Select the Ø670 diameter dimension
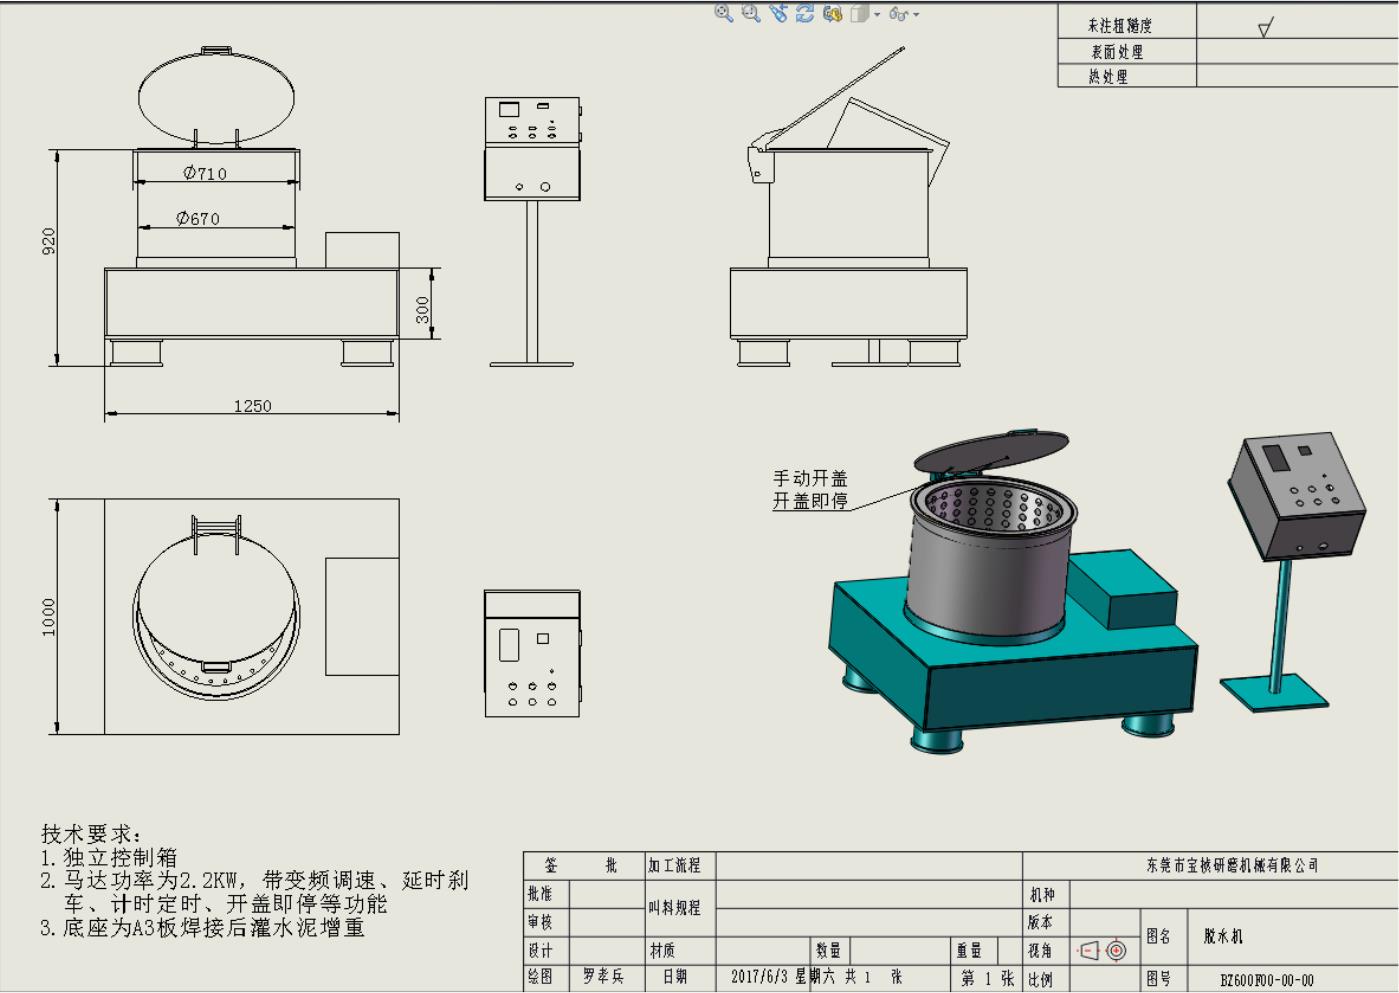This screenshot has height=993, width=1399. click(198, 218)
